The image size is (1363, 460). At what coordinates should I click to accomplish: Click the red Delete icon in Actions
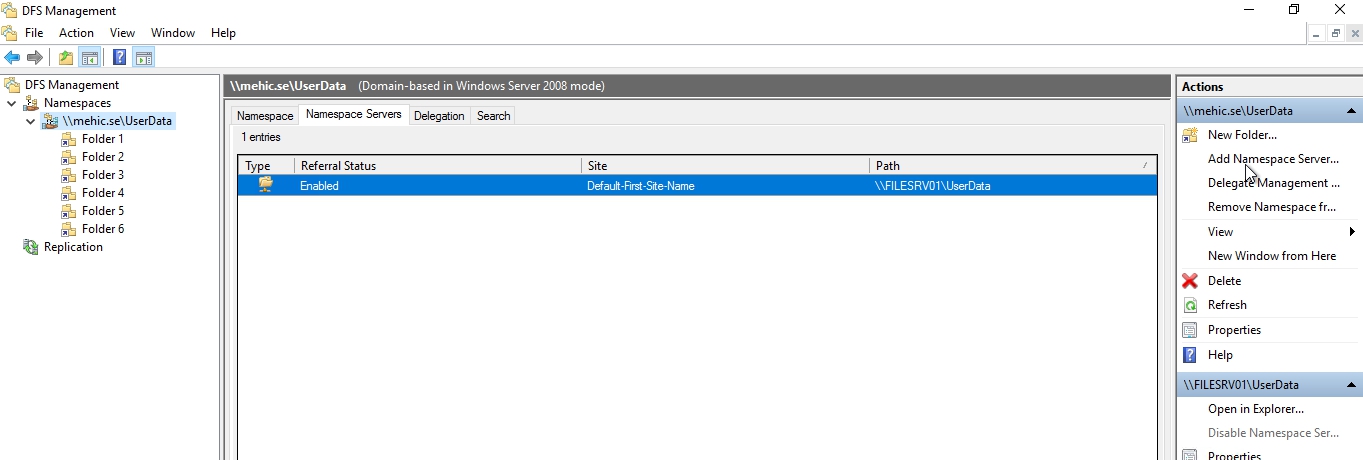click(x=1190, y=281)
